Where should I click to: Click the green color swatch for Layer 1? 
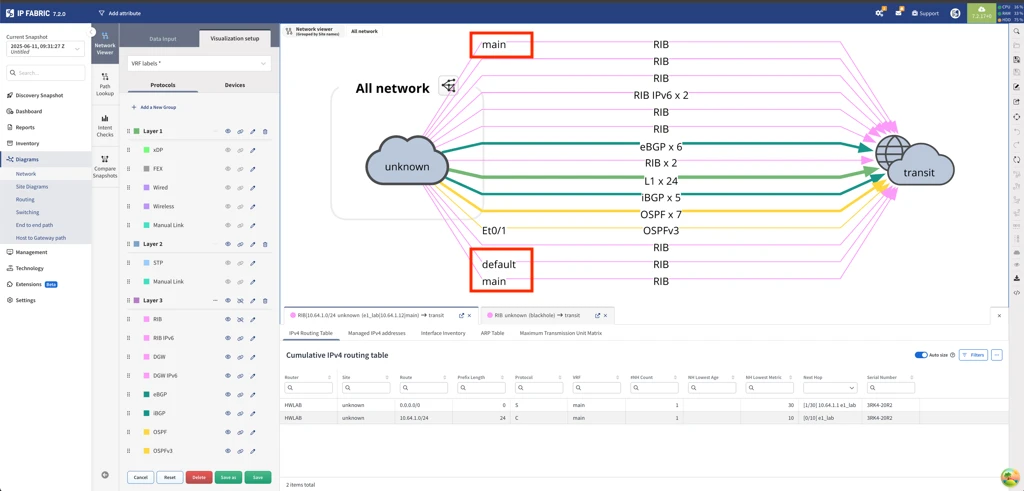pyautogui.click(x=137, y=131)
